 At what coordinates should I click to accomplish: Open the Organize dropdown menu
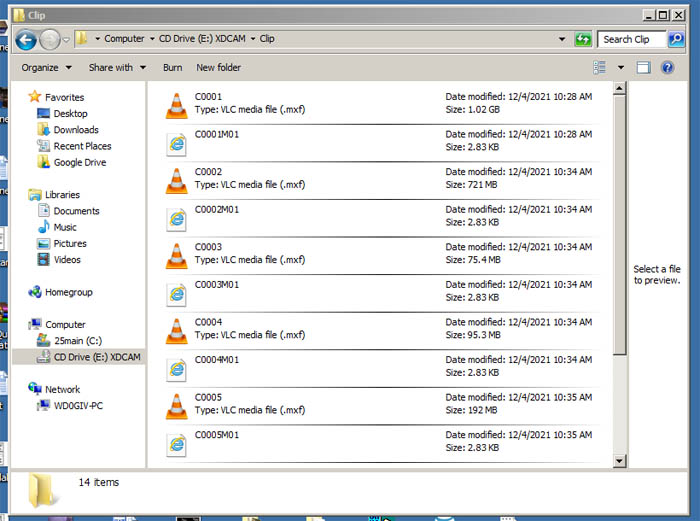[x=46, y=68]
